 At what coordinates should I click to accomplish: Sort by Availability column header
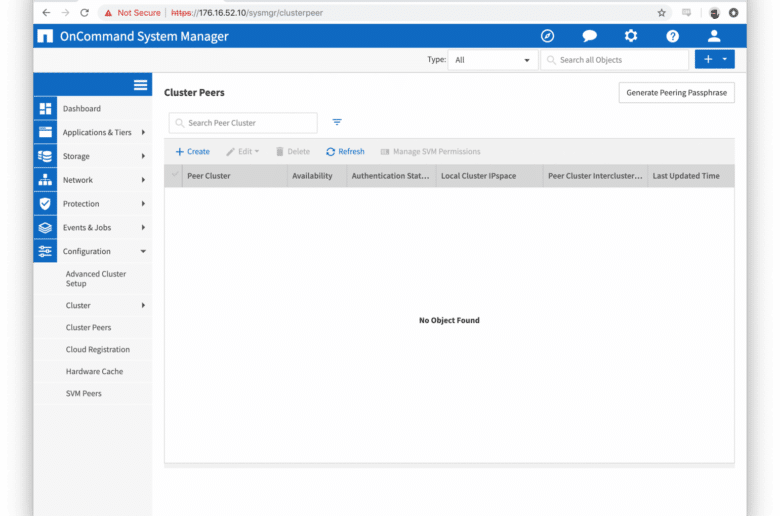click(x=317, y=176)
